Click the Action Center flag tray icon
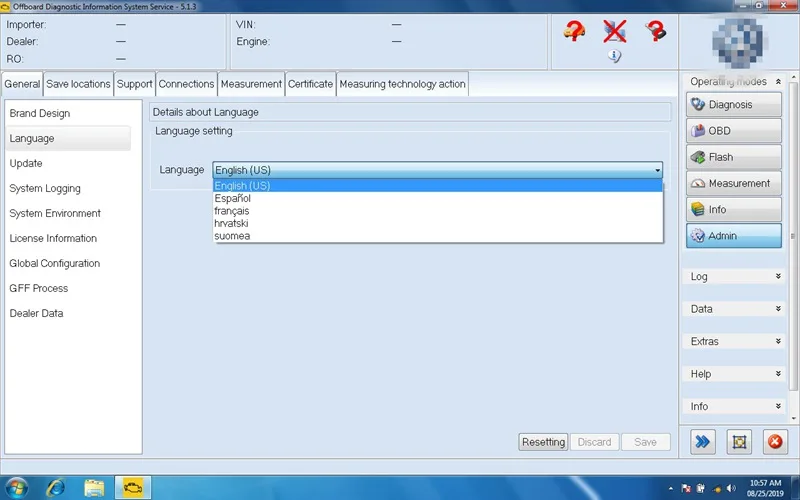The image size is (800, 500). click(686, 488)
